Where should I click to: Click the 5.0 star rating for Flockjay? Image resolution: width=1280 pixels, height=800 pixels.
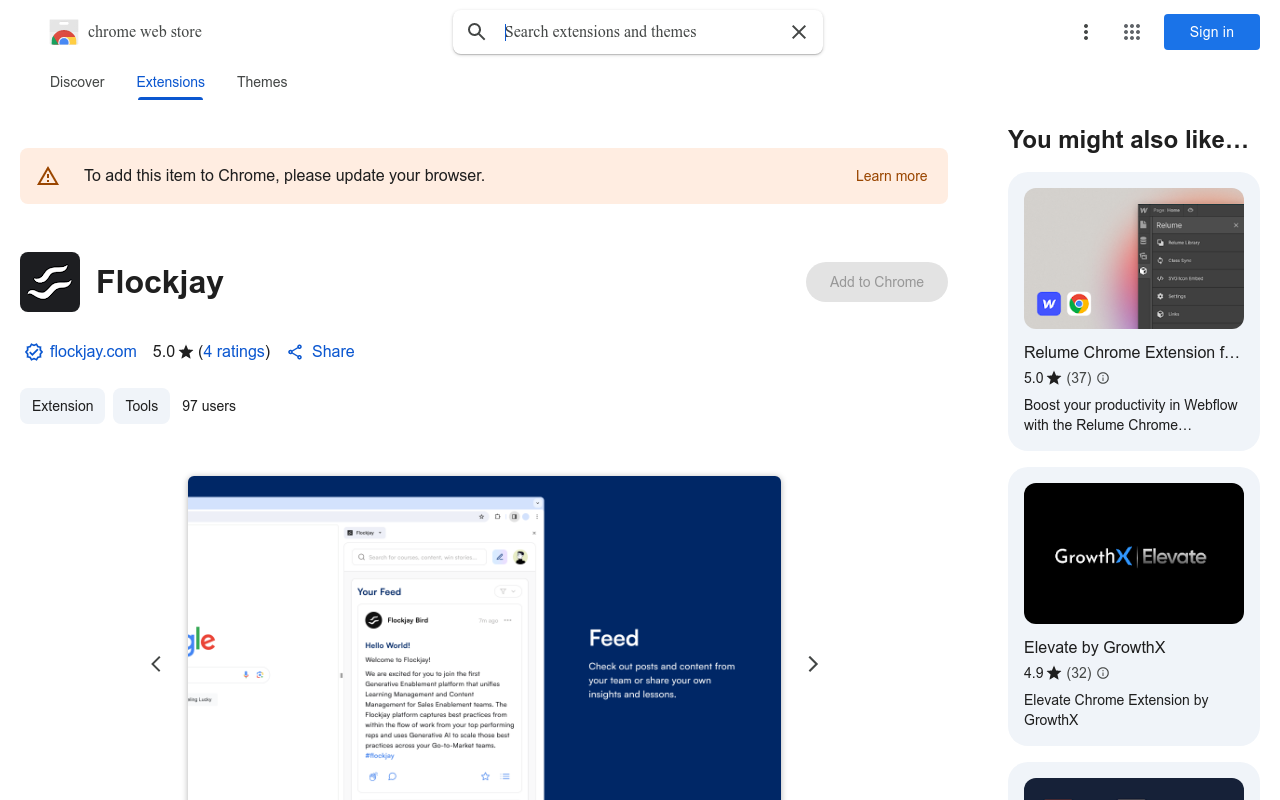(172, 352)
